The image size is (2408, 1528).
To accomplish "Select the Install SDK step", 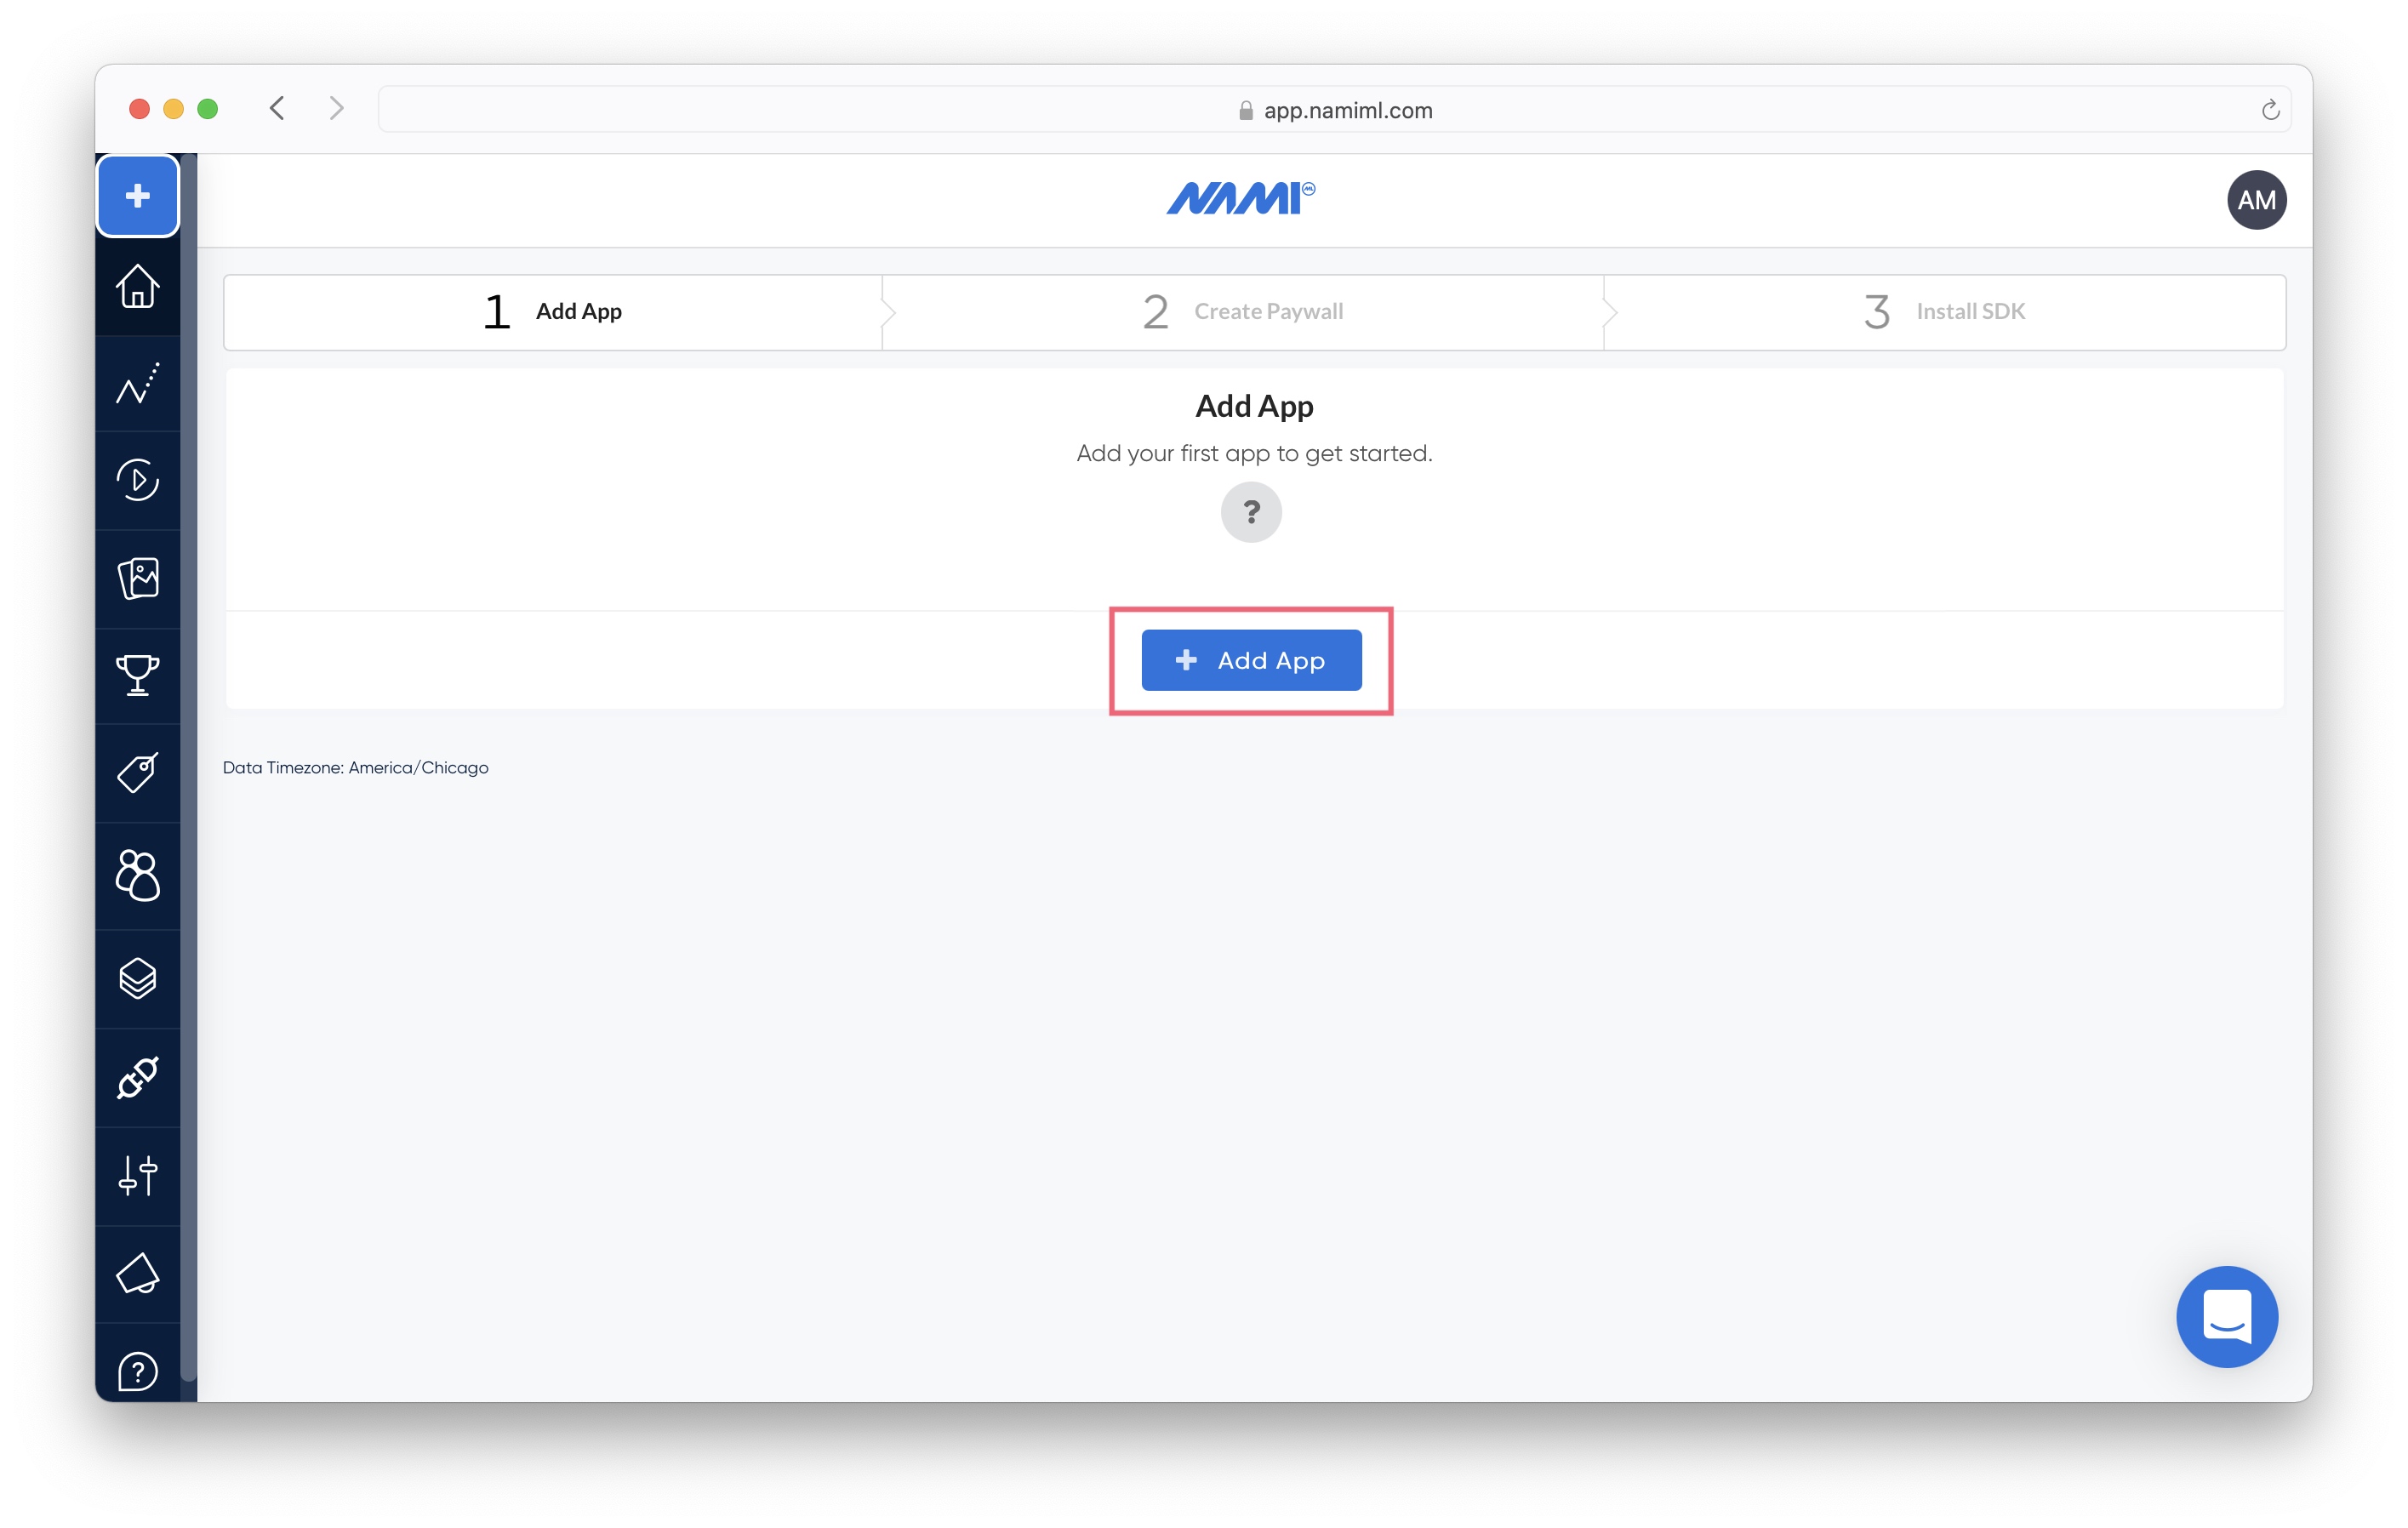I will click(1944, 312).
